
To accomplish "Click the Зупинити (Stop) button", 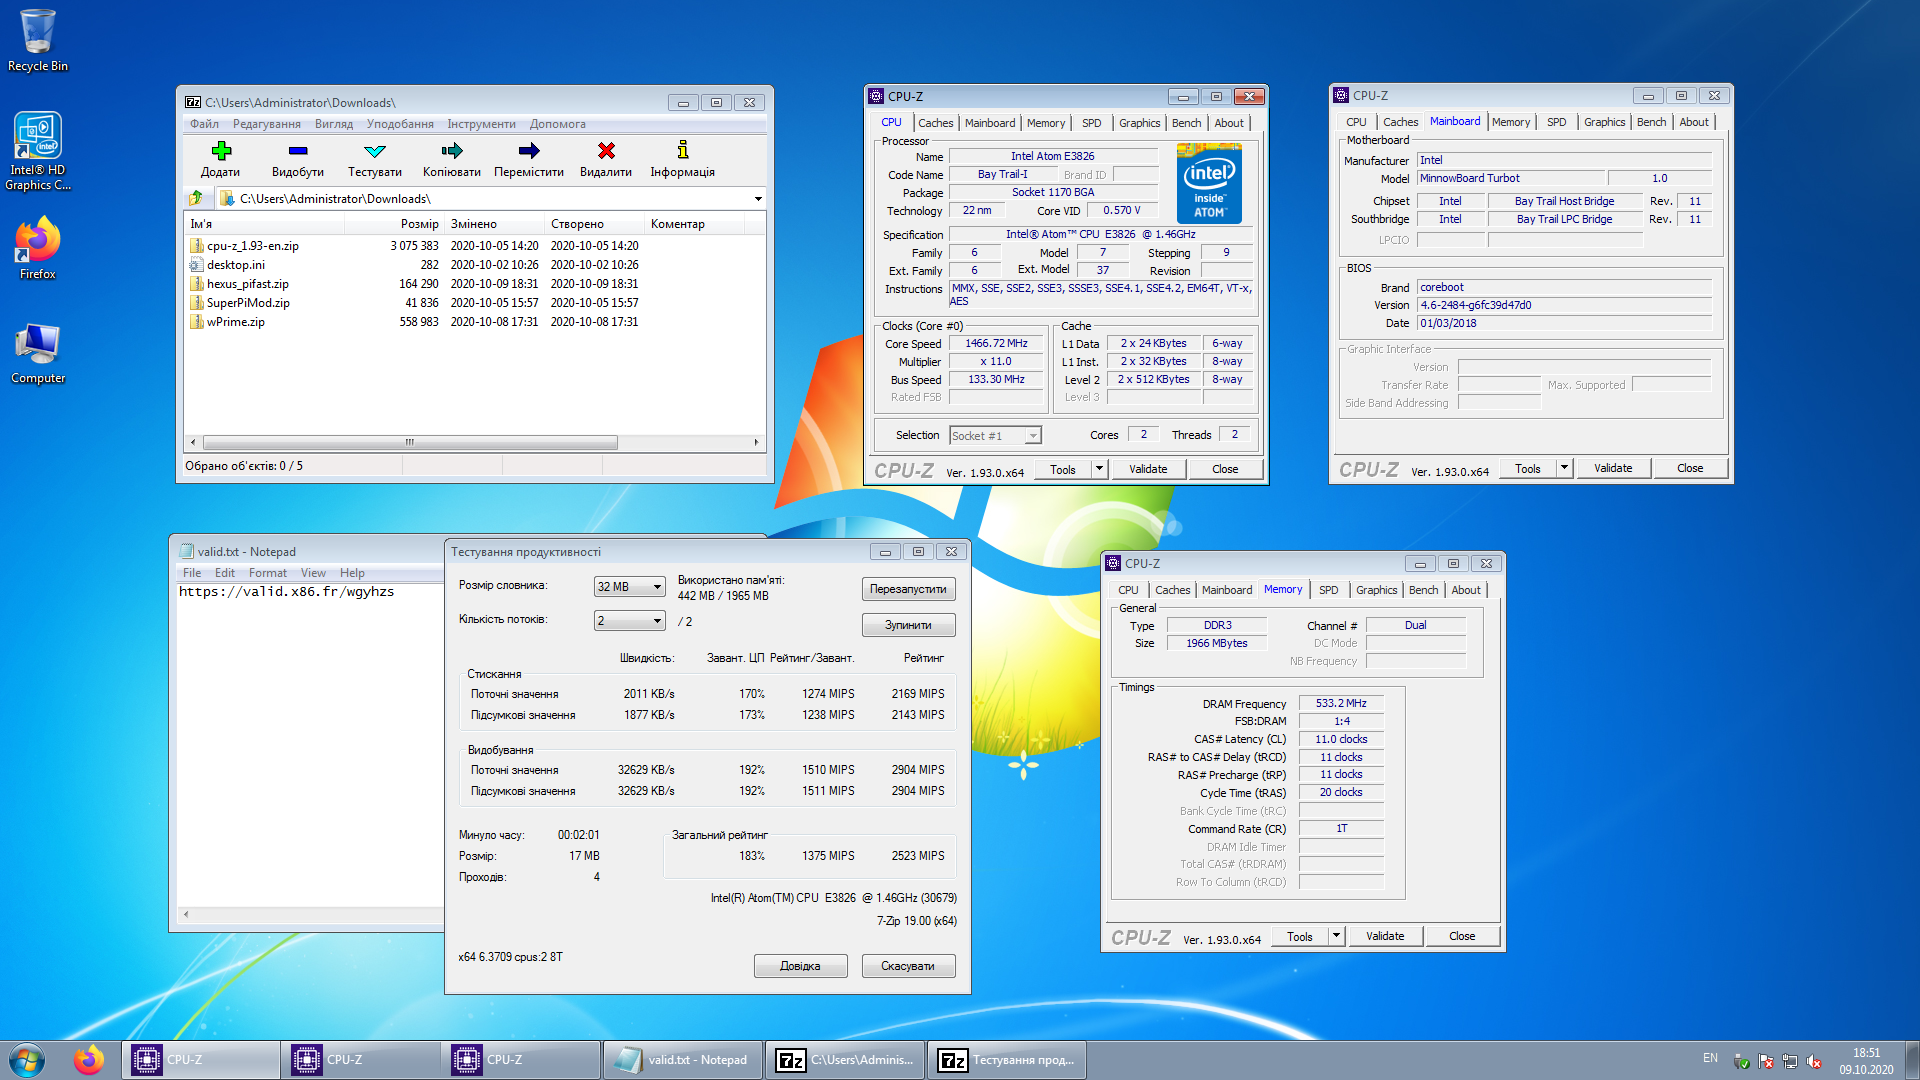I will tap(908, 625).
